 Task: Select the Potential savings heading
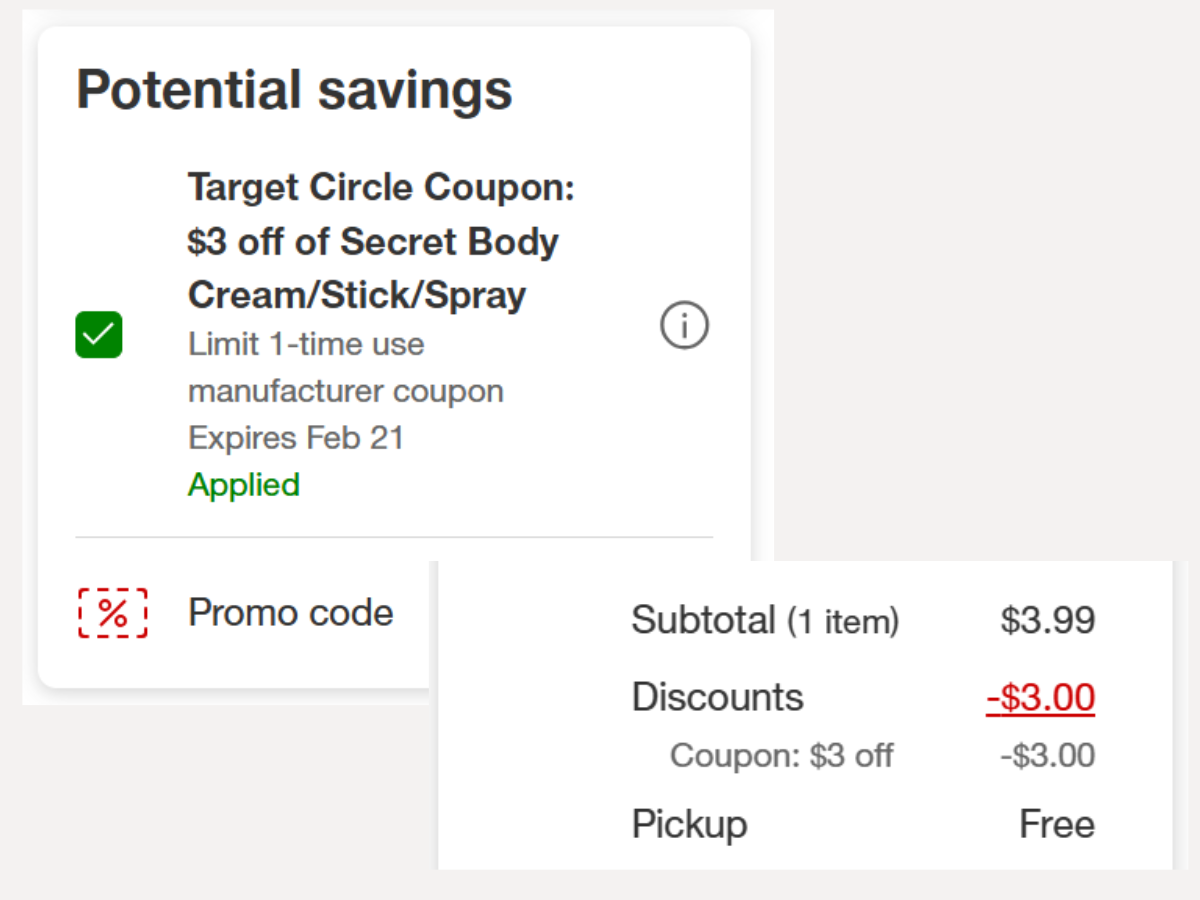[294, 89]
